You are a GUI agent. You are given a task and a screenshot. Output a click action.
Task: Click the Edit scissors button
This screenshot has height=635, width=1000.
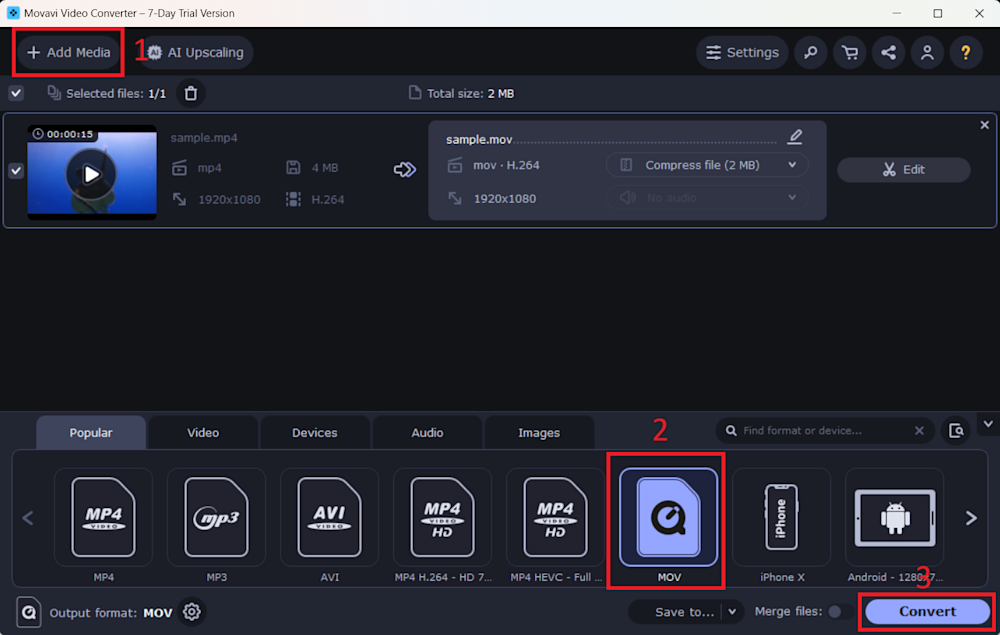[904, 170]
